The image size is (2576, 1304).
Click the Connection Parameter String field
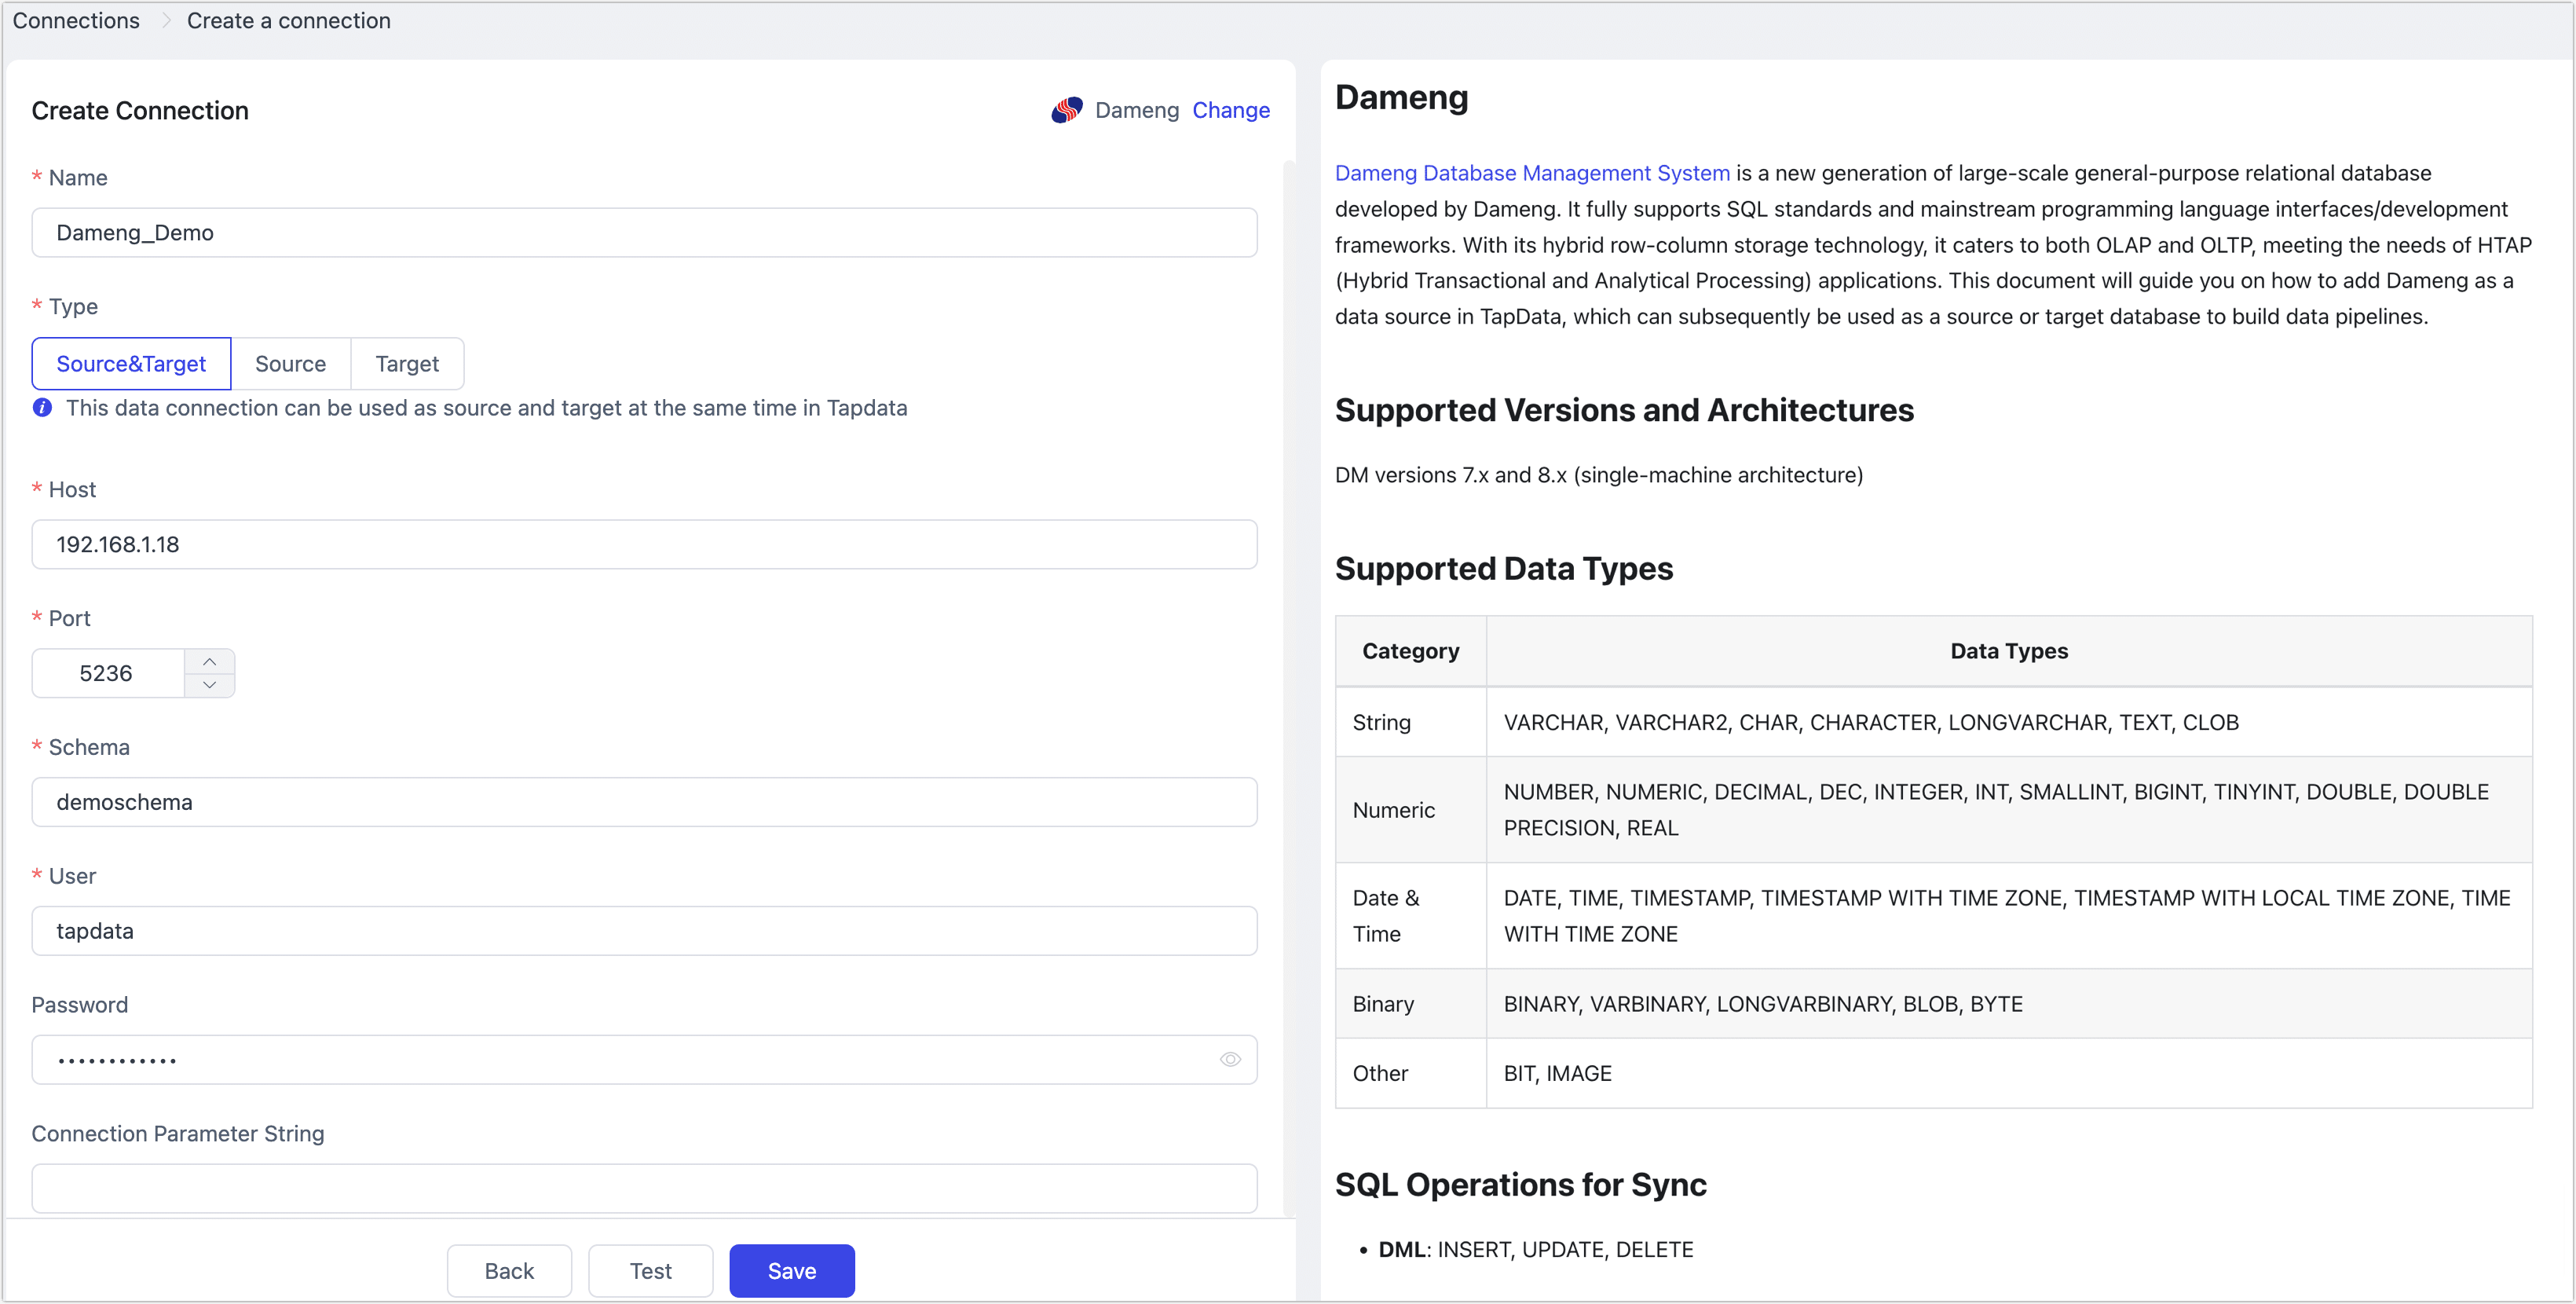tap(644, 1189)
